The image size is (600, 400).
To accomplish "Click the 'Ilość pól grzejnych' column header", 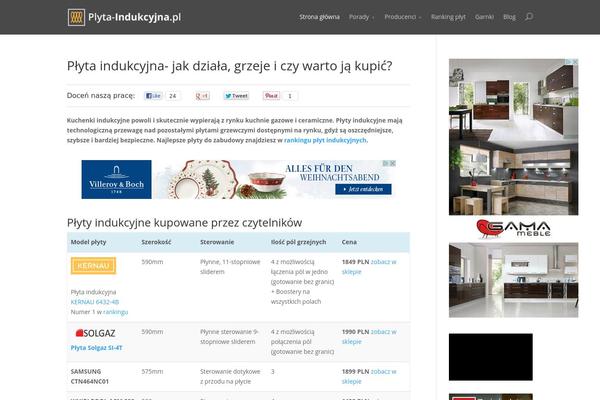I will tap(298, 242).
